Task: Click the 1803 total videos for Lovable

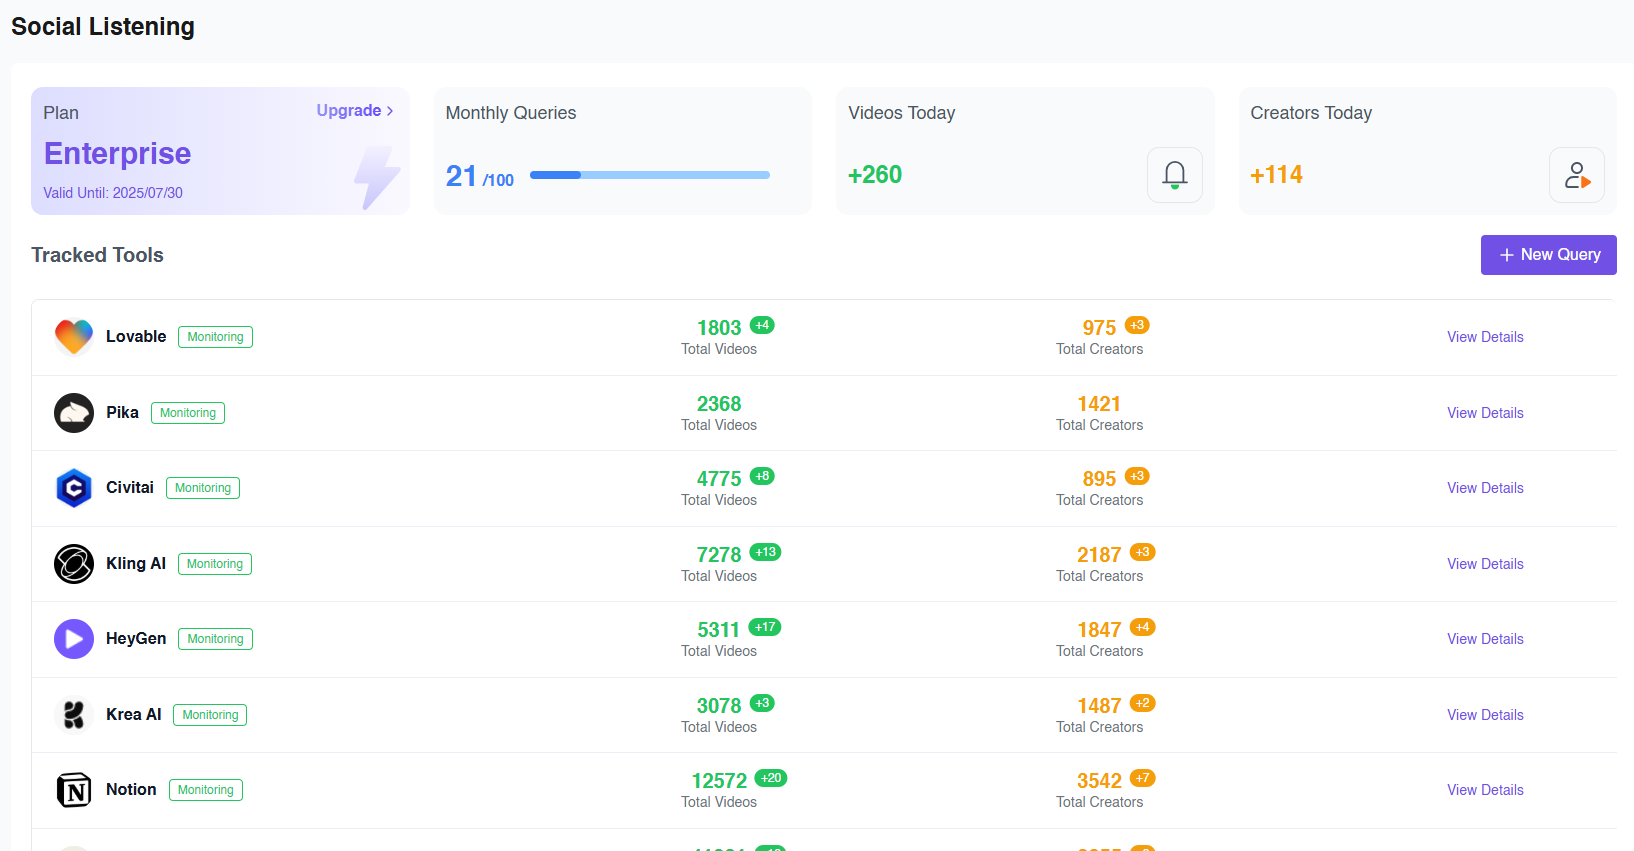Action: 719,328
